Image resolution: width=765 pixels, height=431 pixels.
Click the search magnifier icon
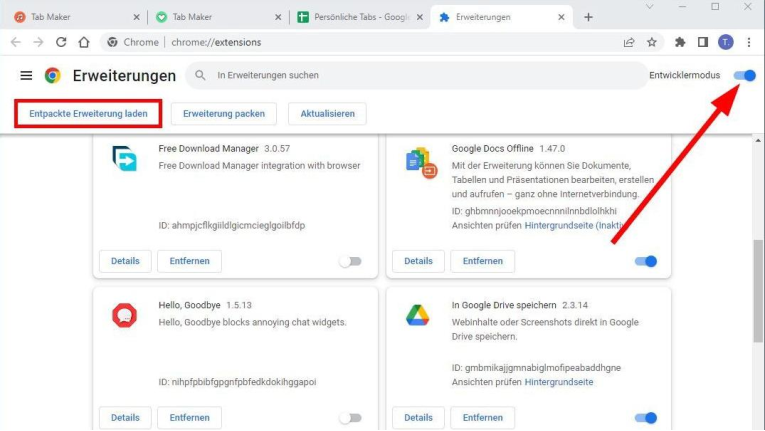(200, 75)
